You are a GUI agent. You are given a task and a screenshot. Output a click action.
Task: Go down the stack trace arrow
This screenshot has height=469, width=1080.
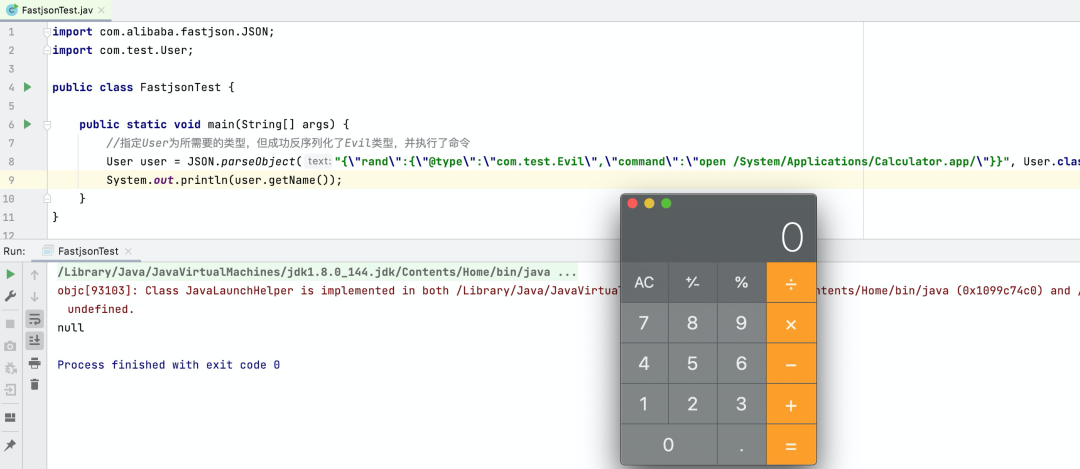coord(34,297)
